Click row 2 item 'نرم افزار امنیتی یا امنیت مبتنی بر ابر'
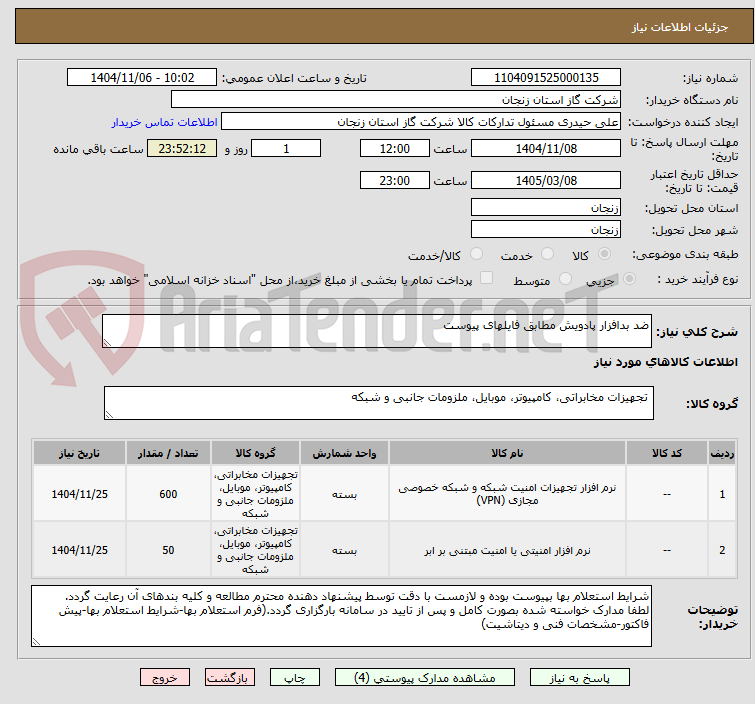This screenshot has width=755, height=704. (507, 550)
